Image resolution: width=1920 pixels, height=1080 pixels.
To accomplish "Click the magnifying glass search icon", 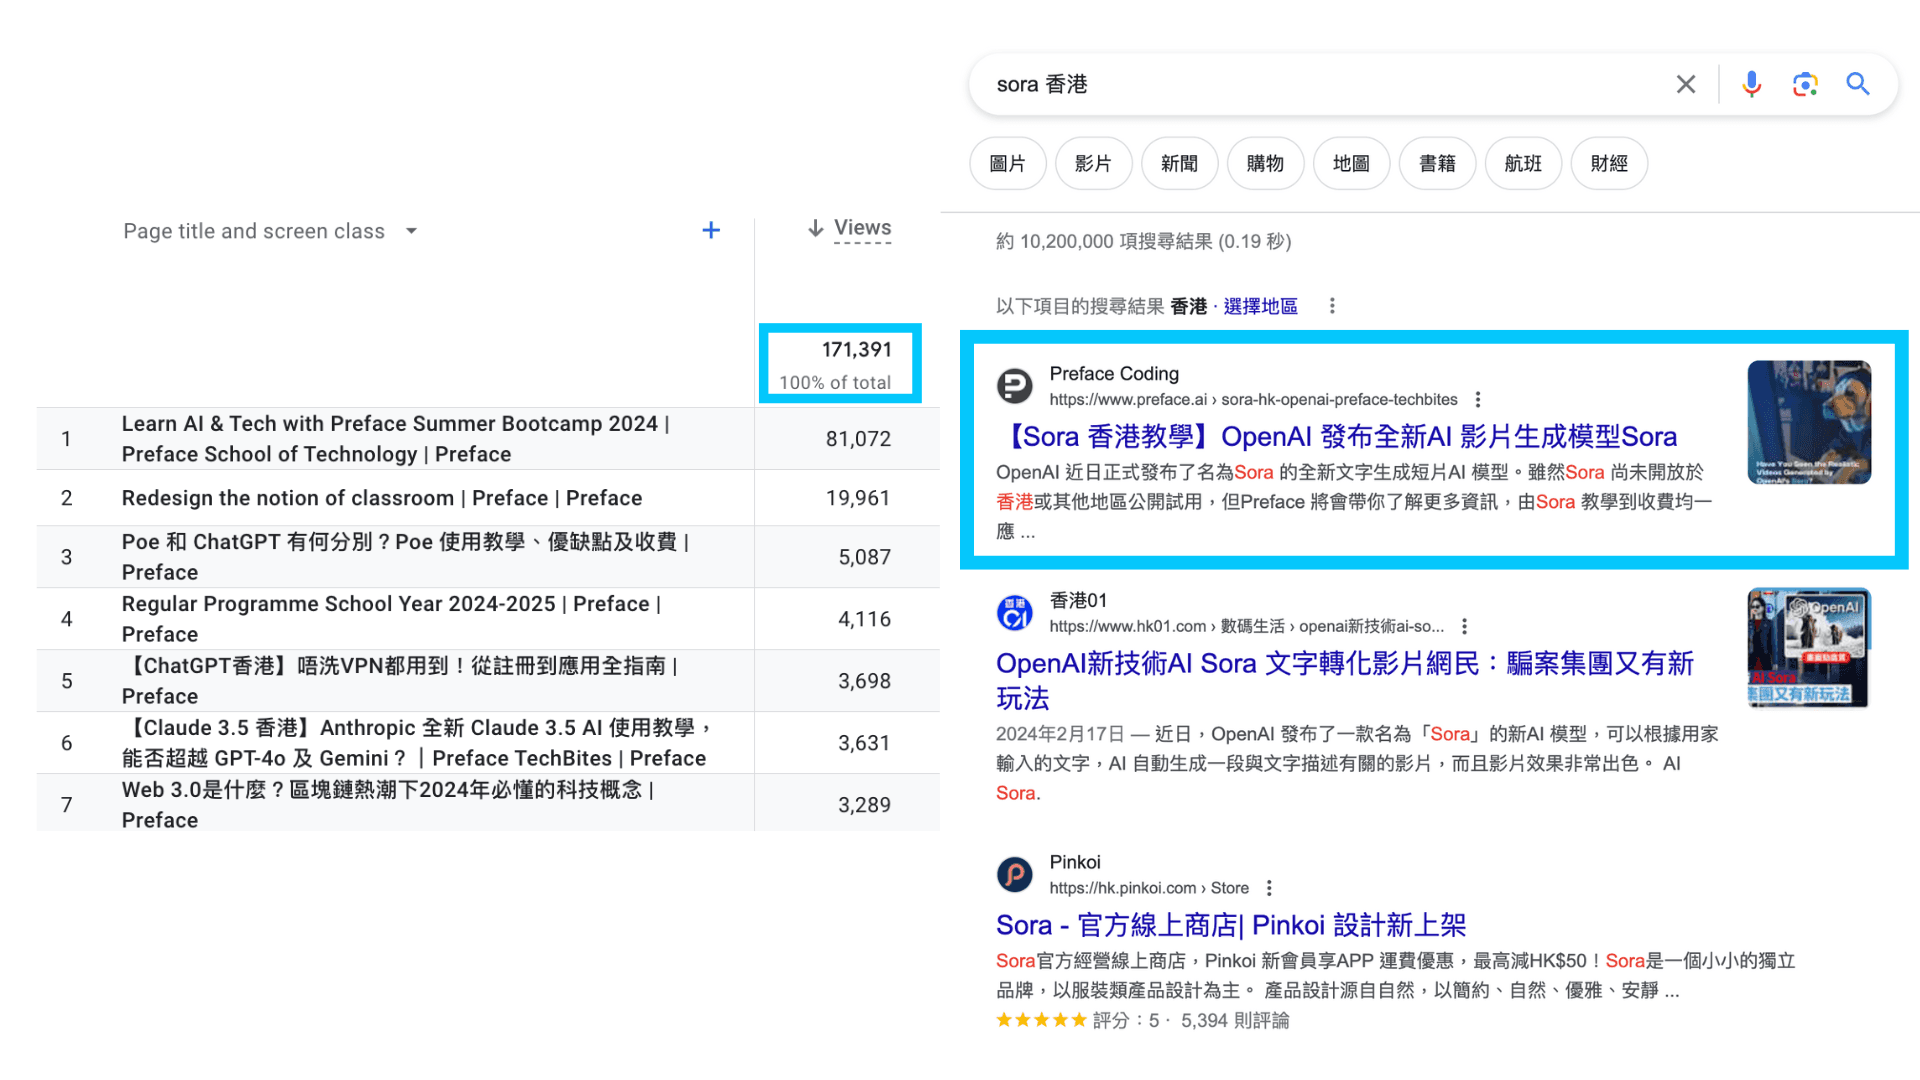I will point(1858,84).
